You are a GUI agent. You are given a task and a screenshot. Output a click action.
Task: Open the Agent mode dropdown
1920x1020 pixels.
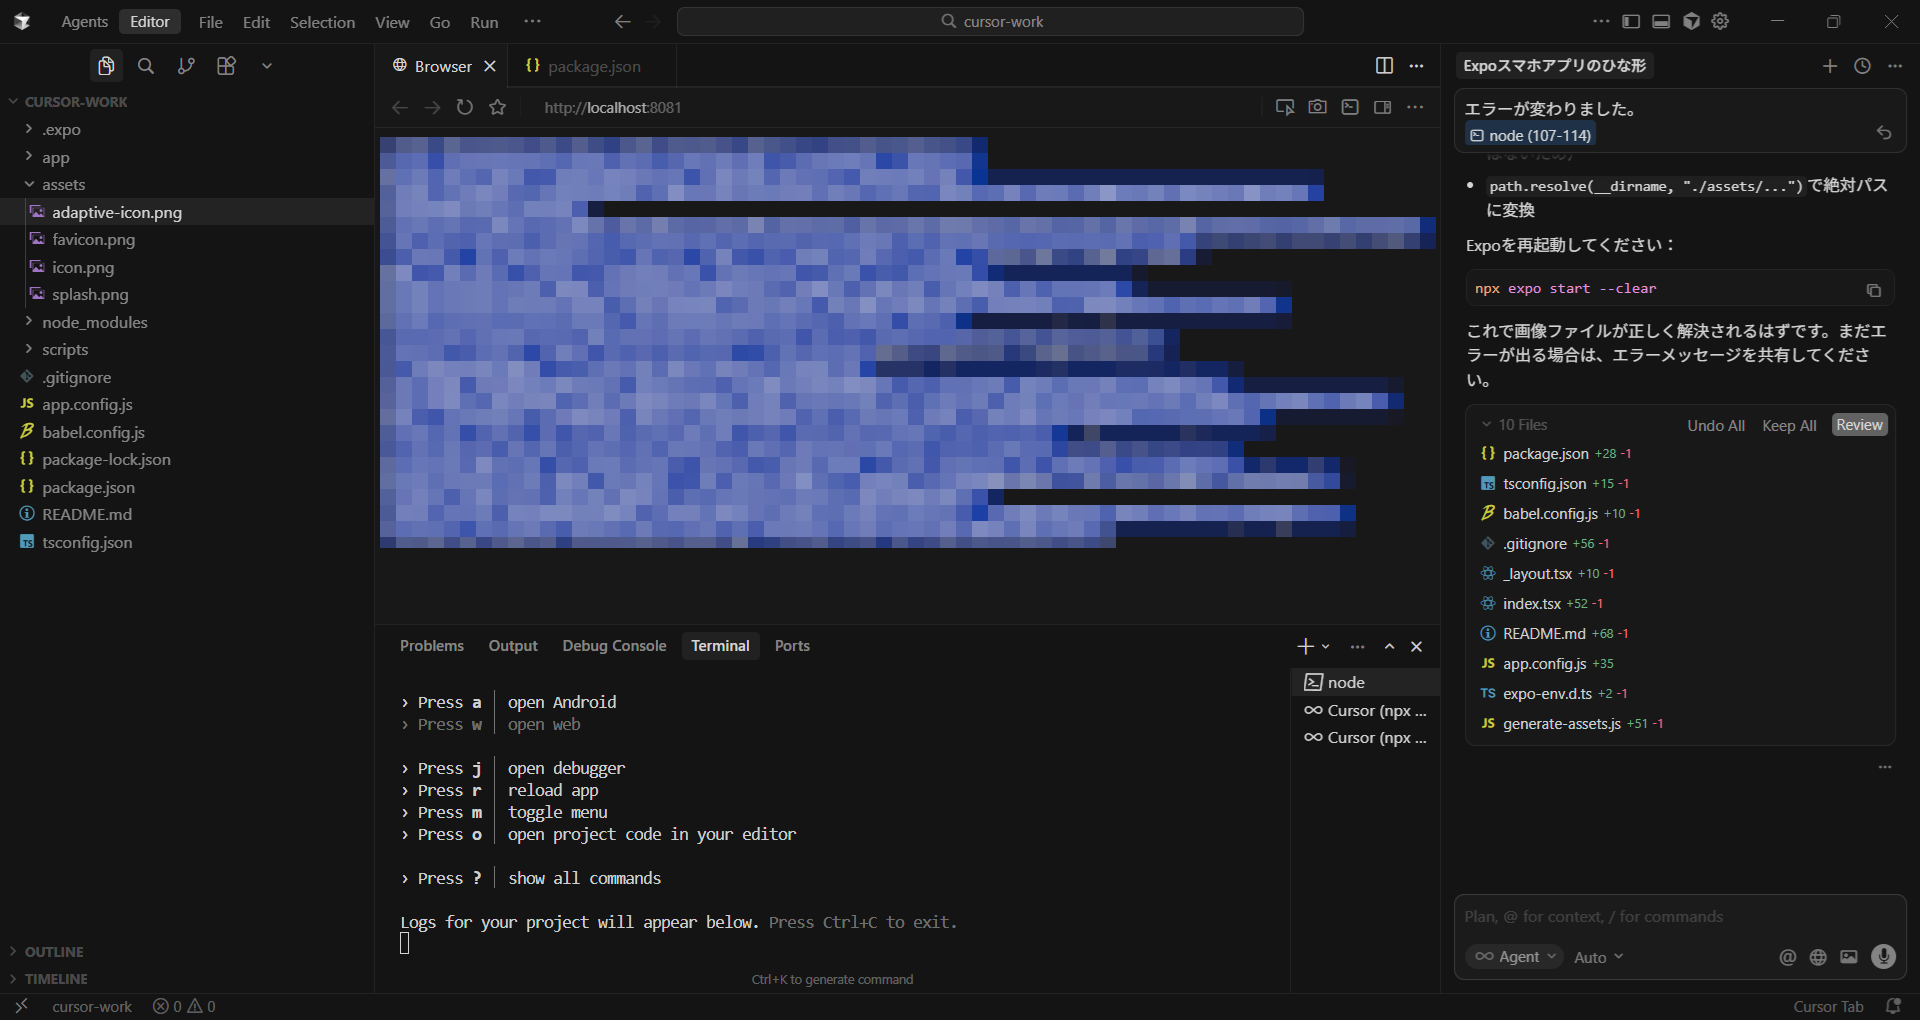1515,957
